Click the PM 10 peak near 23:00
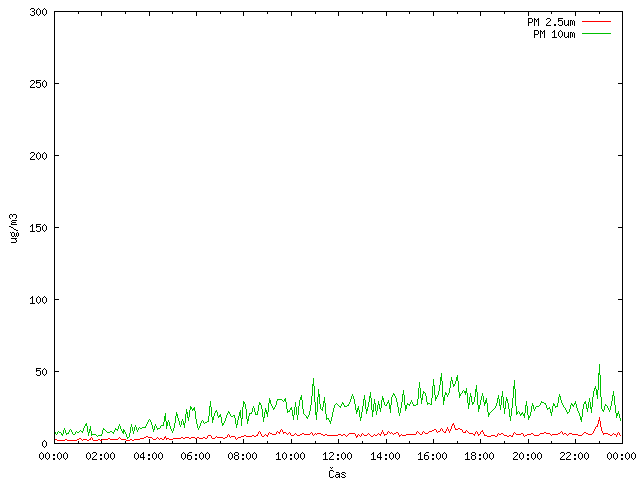 click(x=599, y=365)
